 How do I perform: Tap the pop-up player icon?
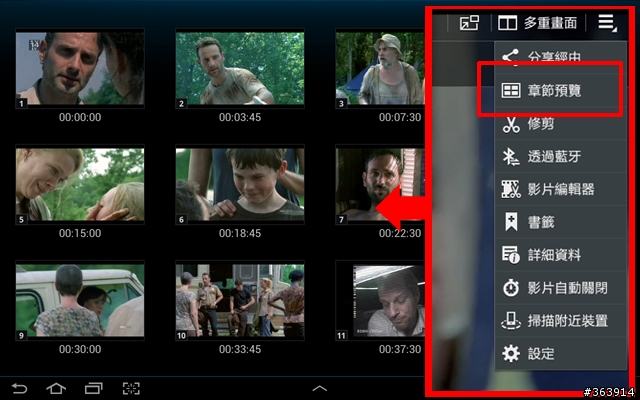tap(469, 23)
